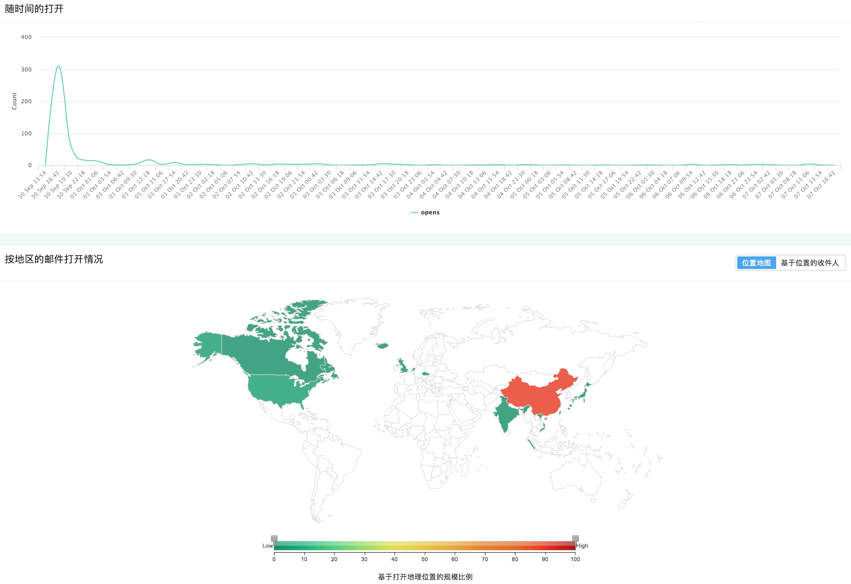Pick the yellow midpoint of the color scale
The width and height of the screenshot is (851, 584).
click(425, 547)
